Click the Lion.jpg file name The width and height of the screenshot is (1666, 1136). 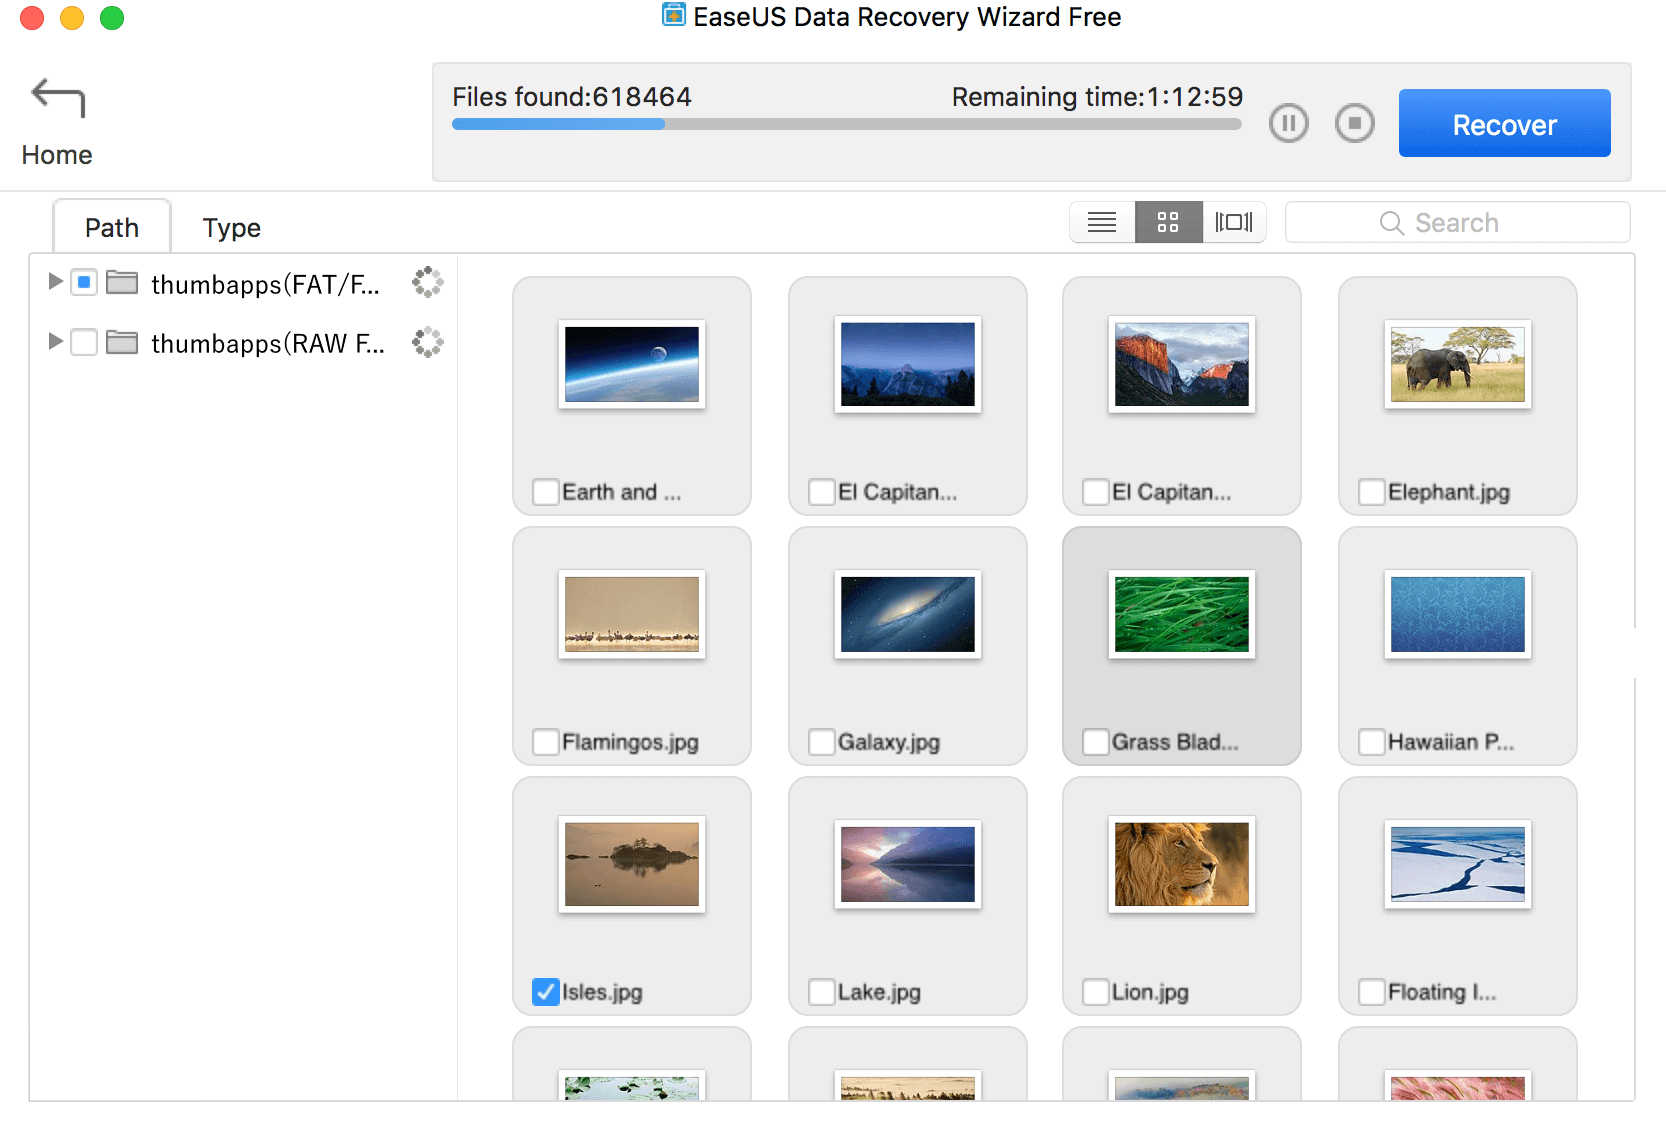click(x=1150, y=992)
